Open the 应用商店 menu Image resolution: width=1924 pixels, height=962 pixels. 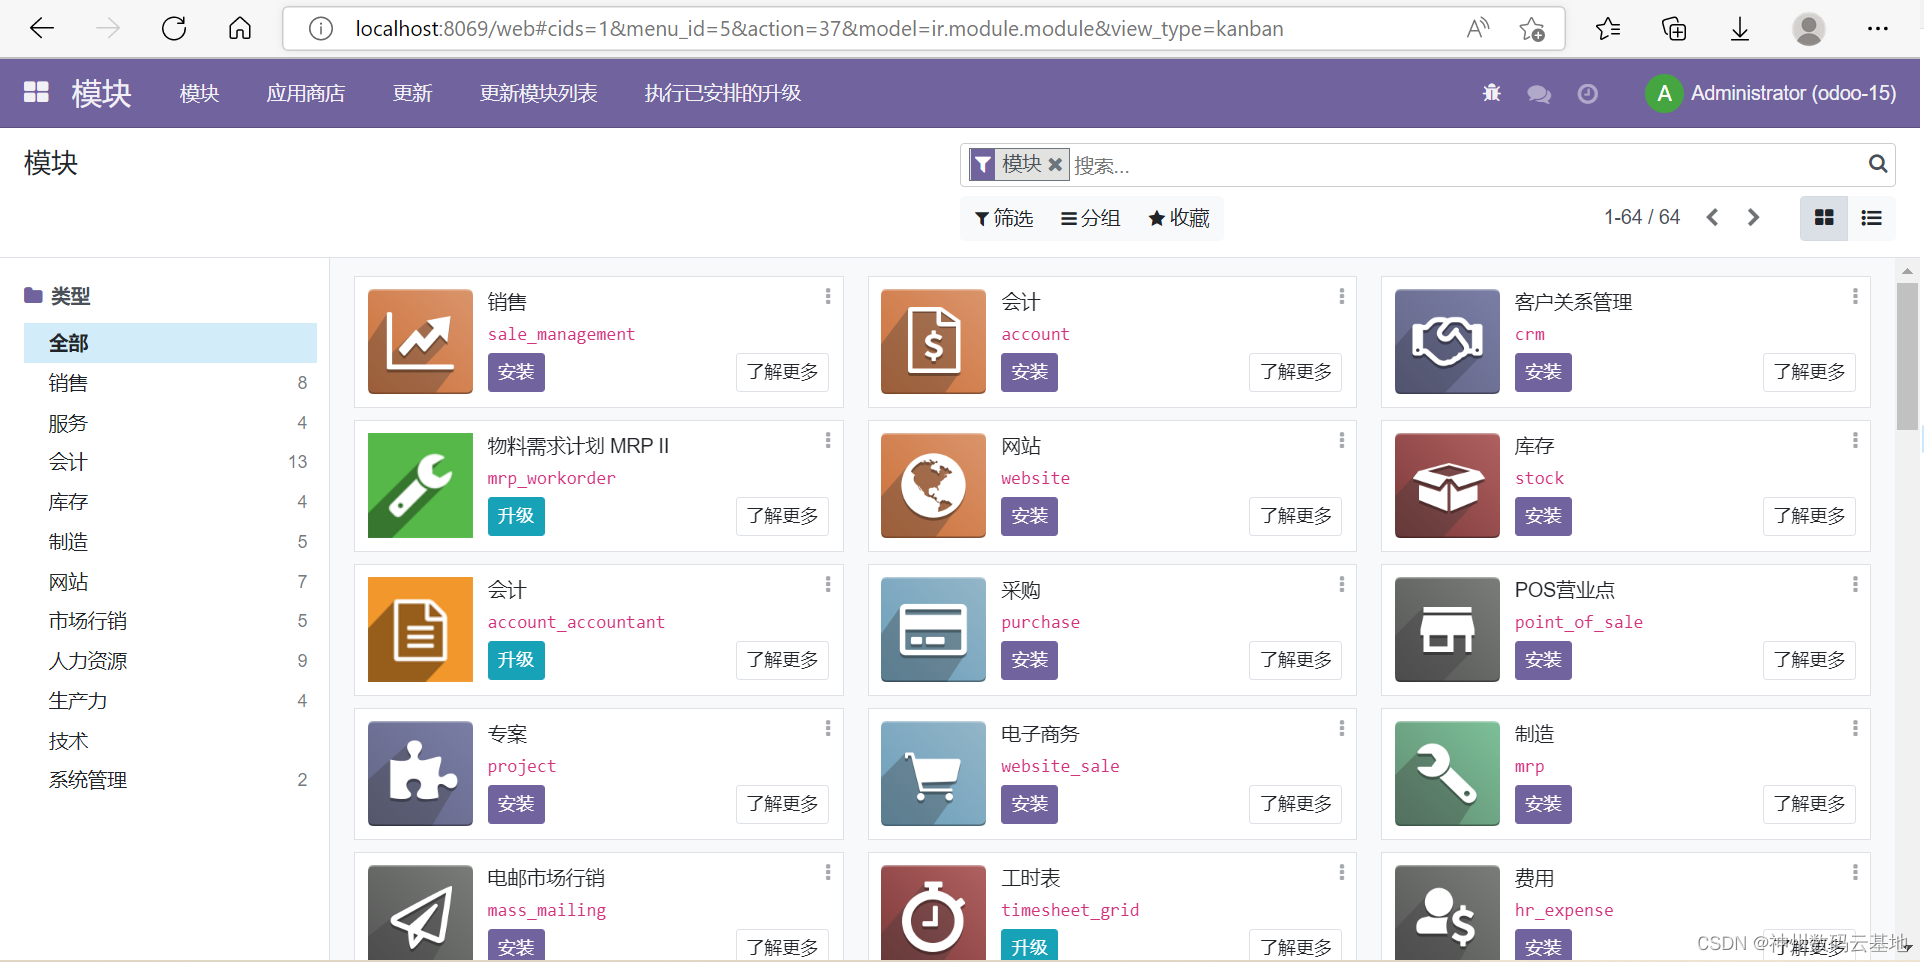(x=306, y=93)
